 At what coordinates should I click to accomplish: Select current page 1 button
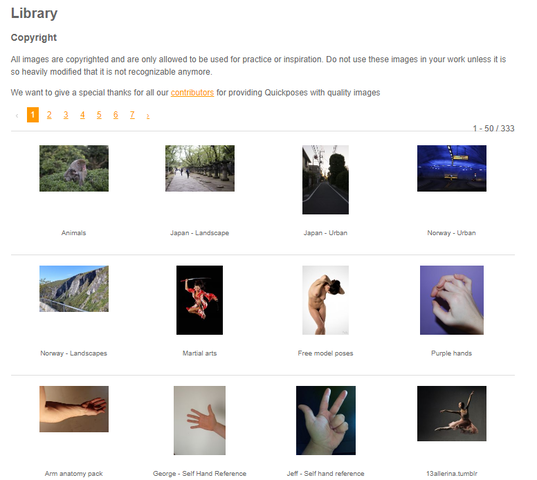coord(33,115)
